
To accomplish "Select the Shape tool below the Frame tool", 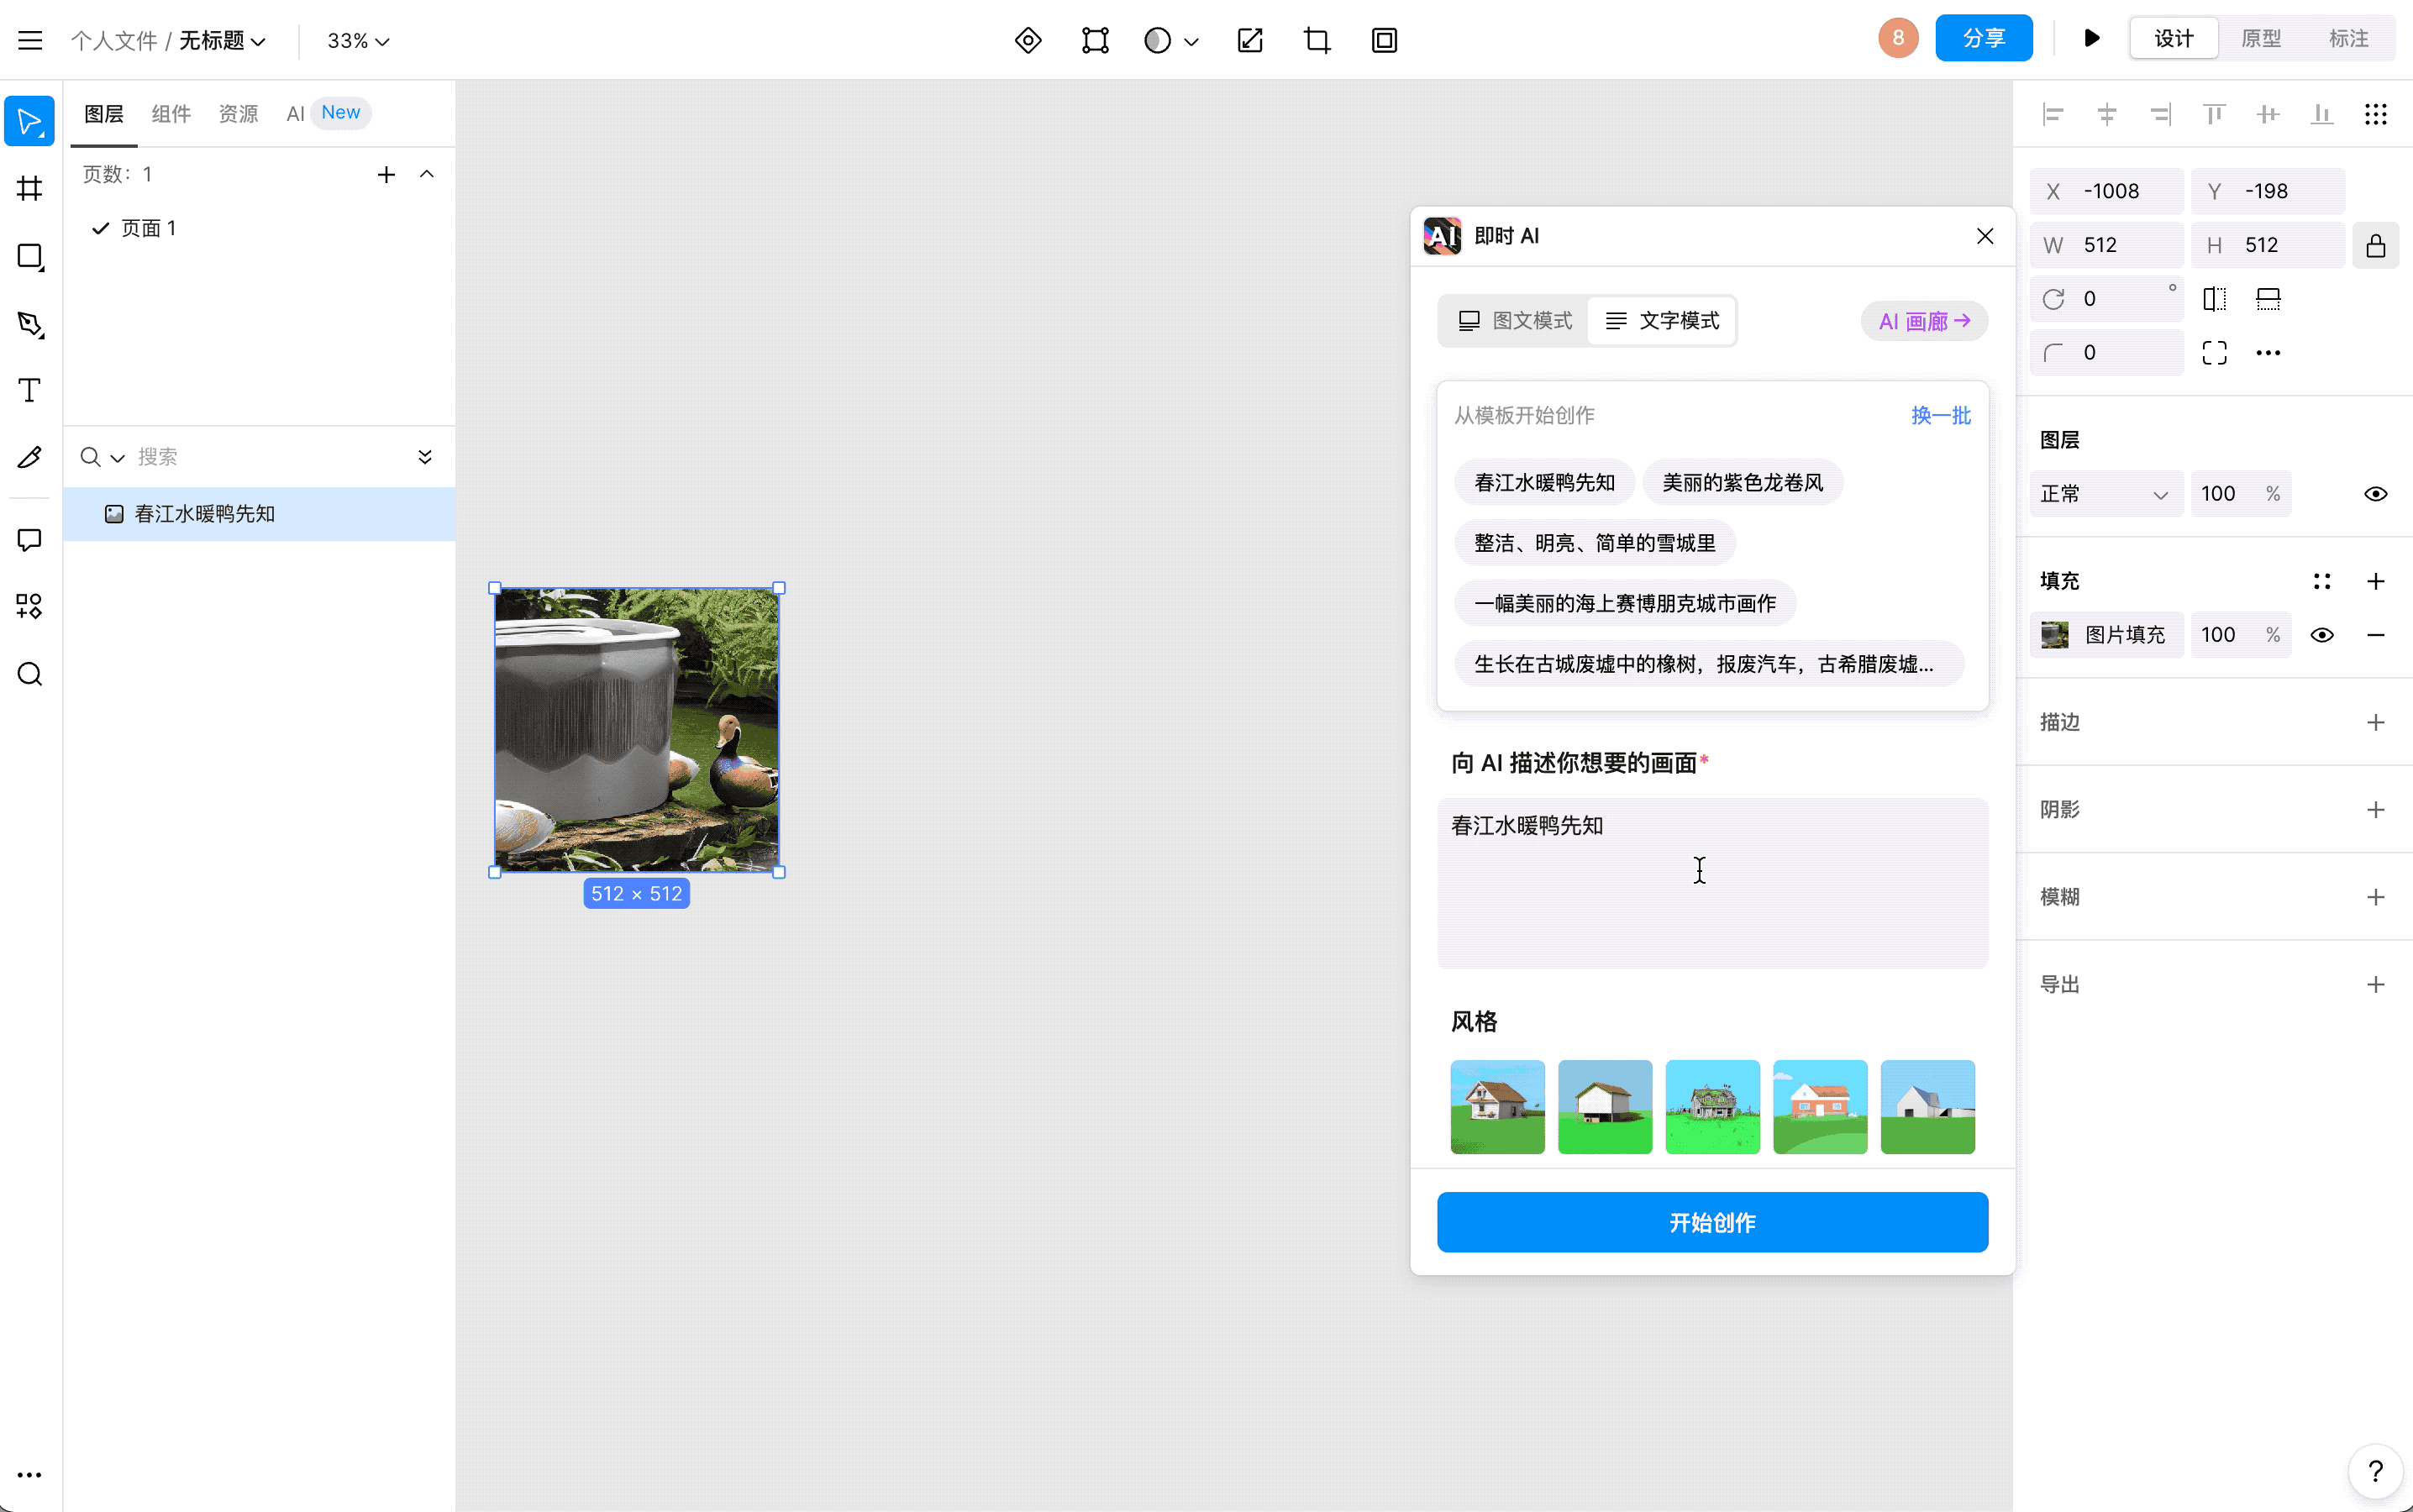I will point(29,257).
